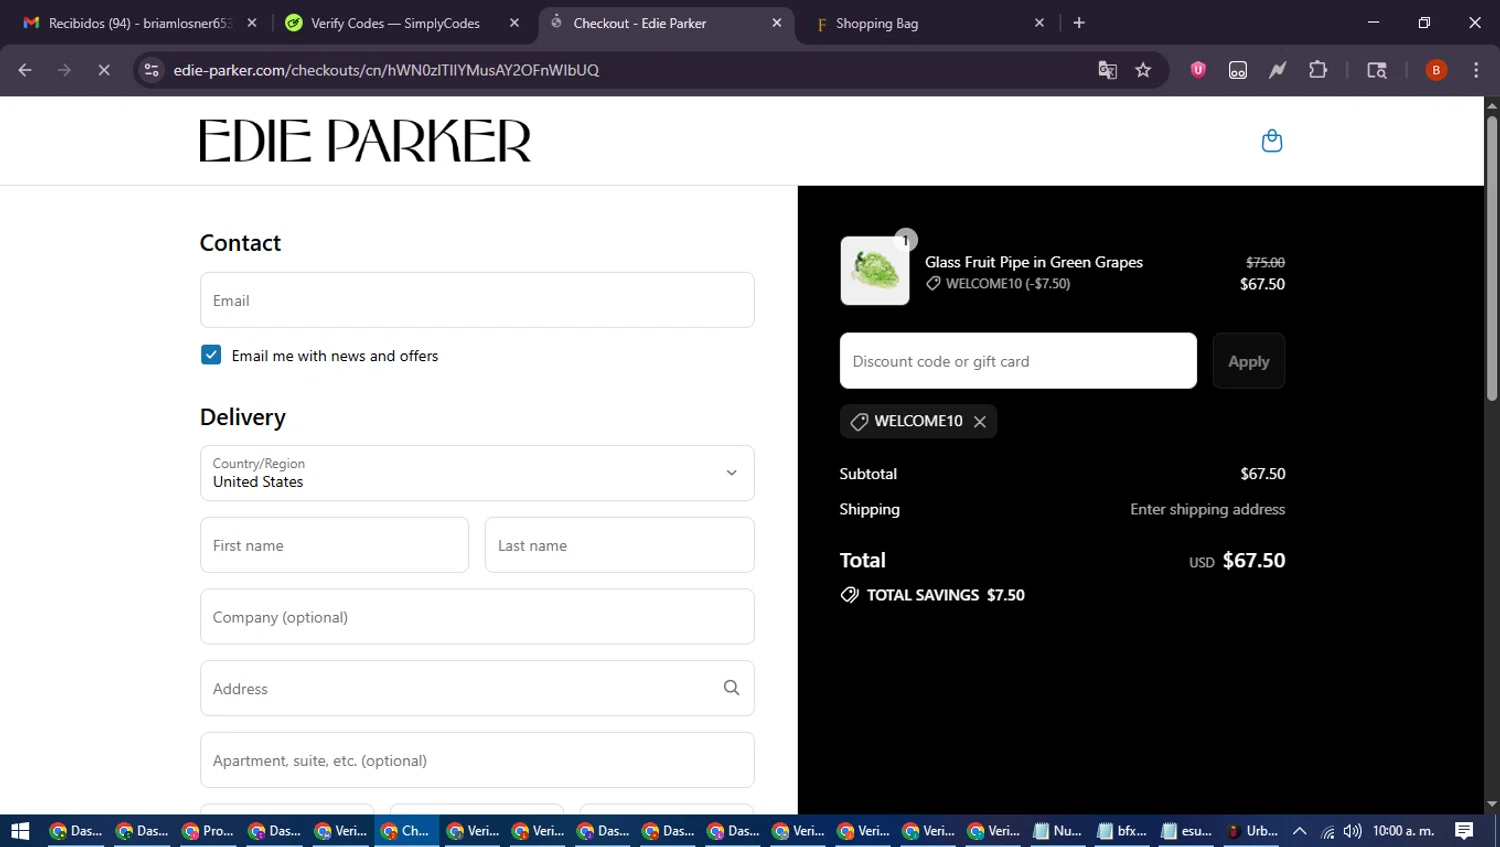Click the taskbar clock 10:00 a. m.

(x=1404, y=831)
